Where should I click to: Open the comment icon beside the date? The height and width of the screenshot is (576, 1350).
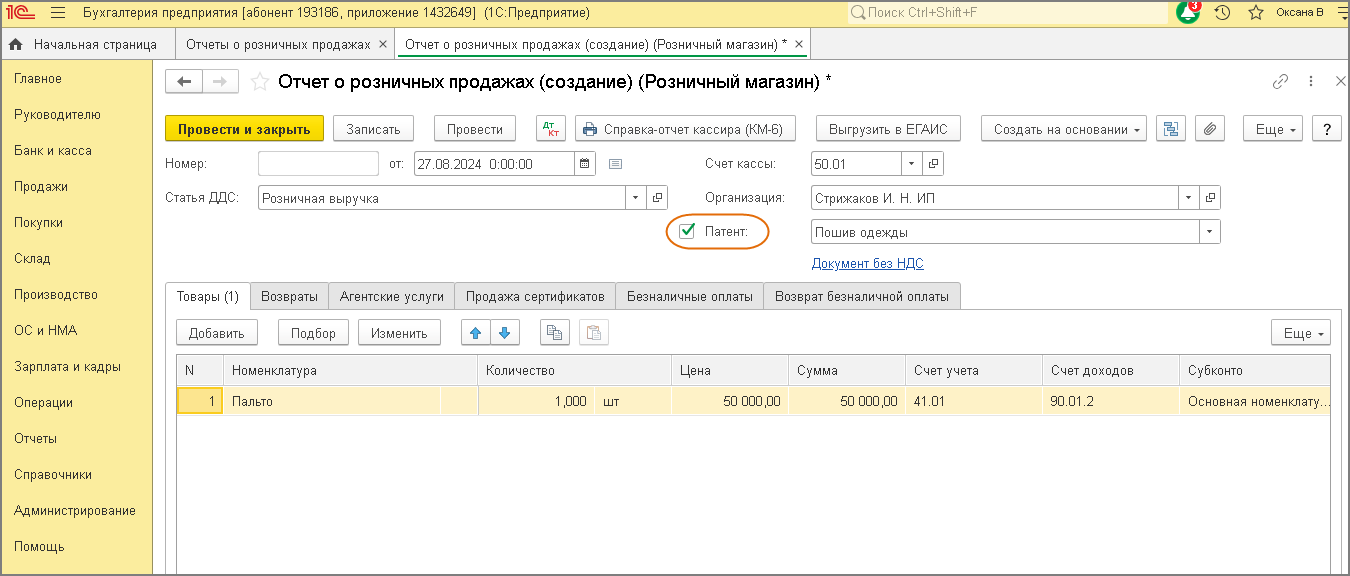[615, 164]
